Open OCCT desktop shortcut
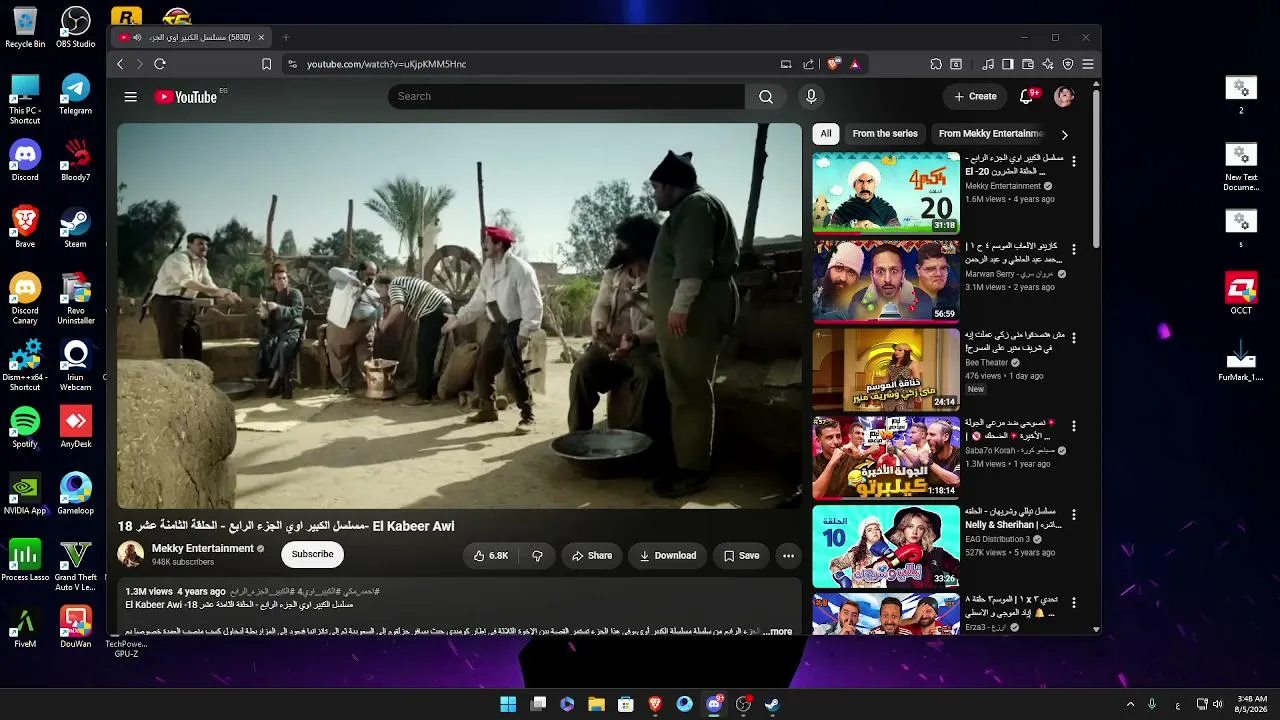The width and height of the screenshot is (1280, 720). coord(1241,294)
